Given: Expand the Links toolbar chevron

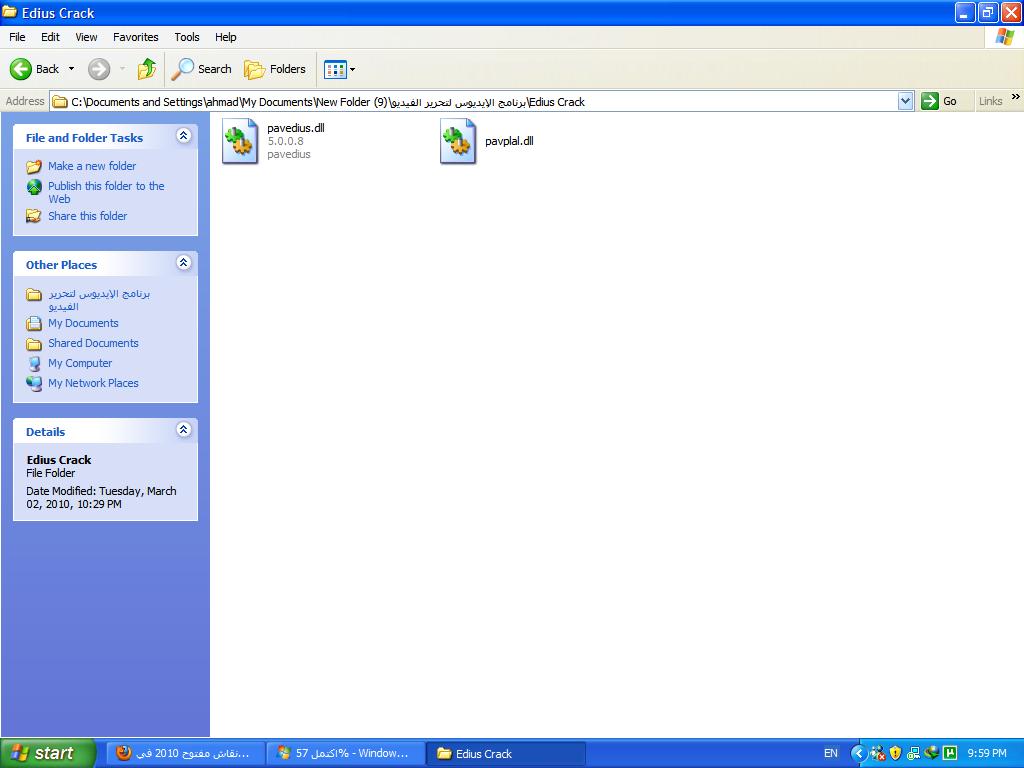Looking at the screenshot, I should [x=1016, y=97].
